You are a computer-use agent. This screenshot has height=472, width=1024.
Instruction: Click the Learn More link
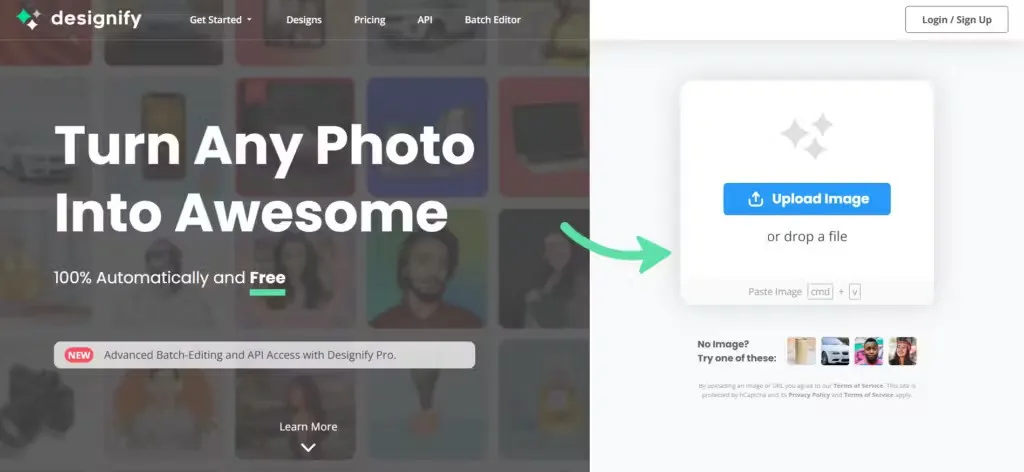(308, 426)
